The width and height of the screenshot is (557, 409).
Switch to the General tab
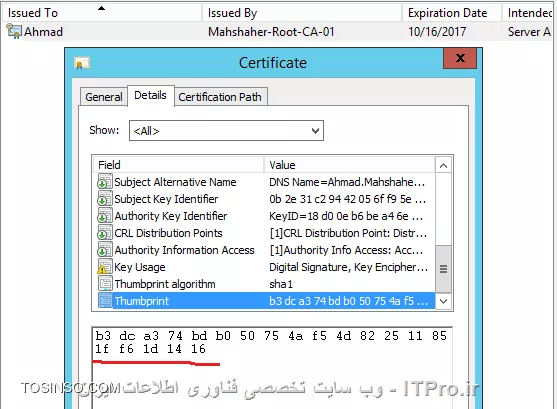coord(104,97)
